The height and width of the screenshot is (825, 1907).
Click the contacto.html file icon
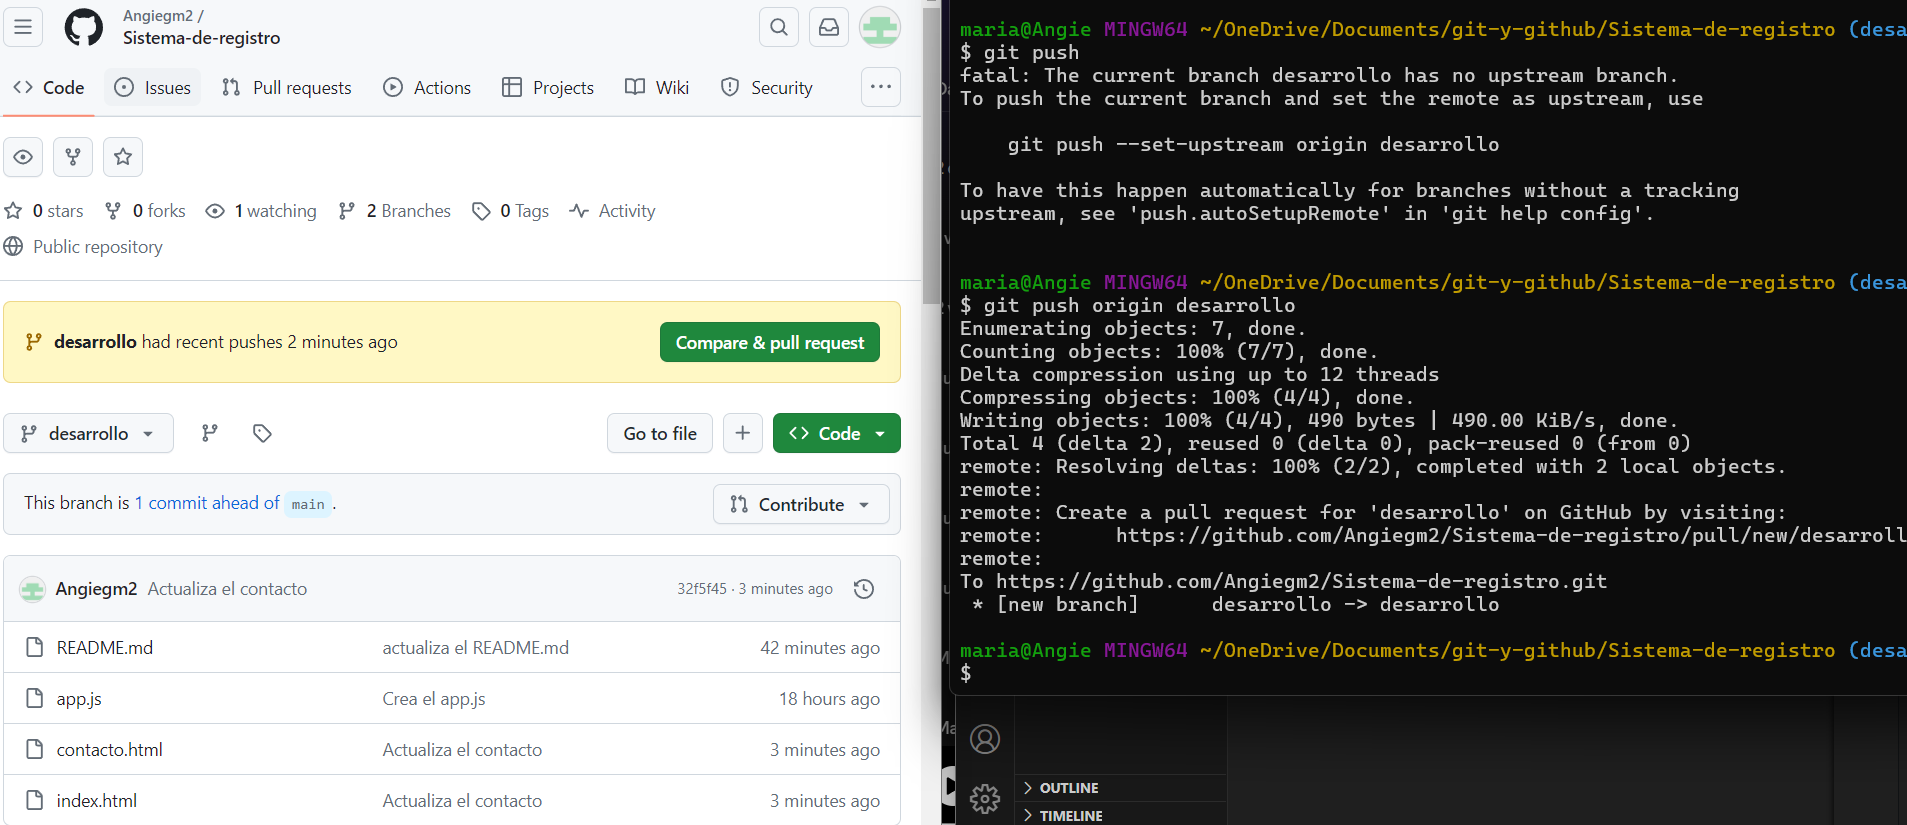coord(35,749)
